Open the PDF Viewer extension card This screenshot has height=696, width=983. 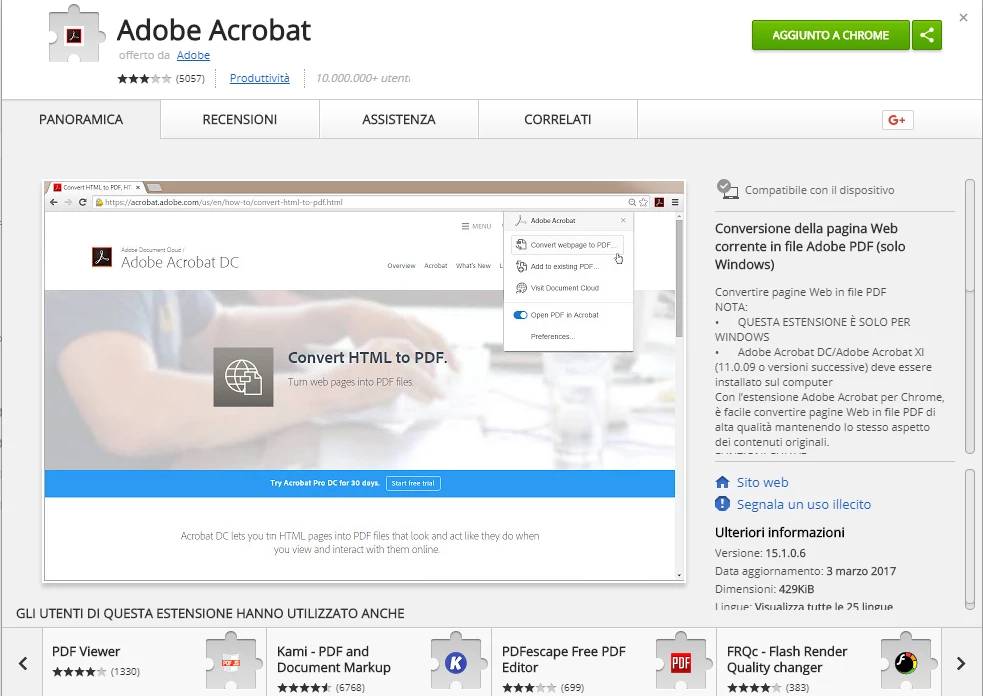pos(154,662)
